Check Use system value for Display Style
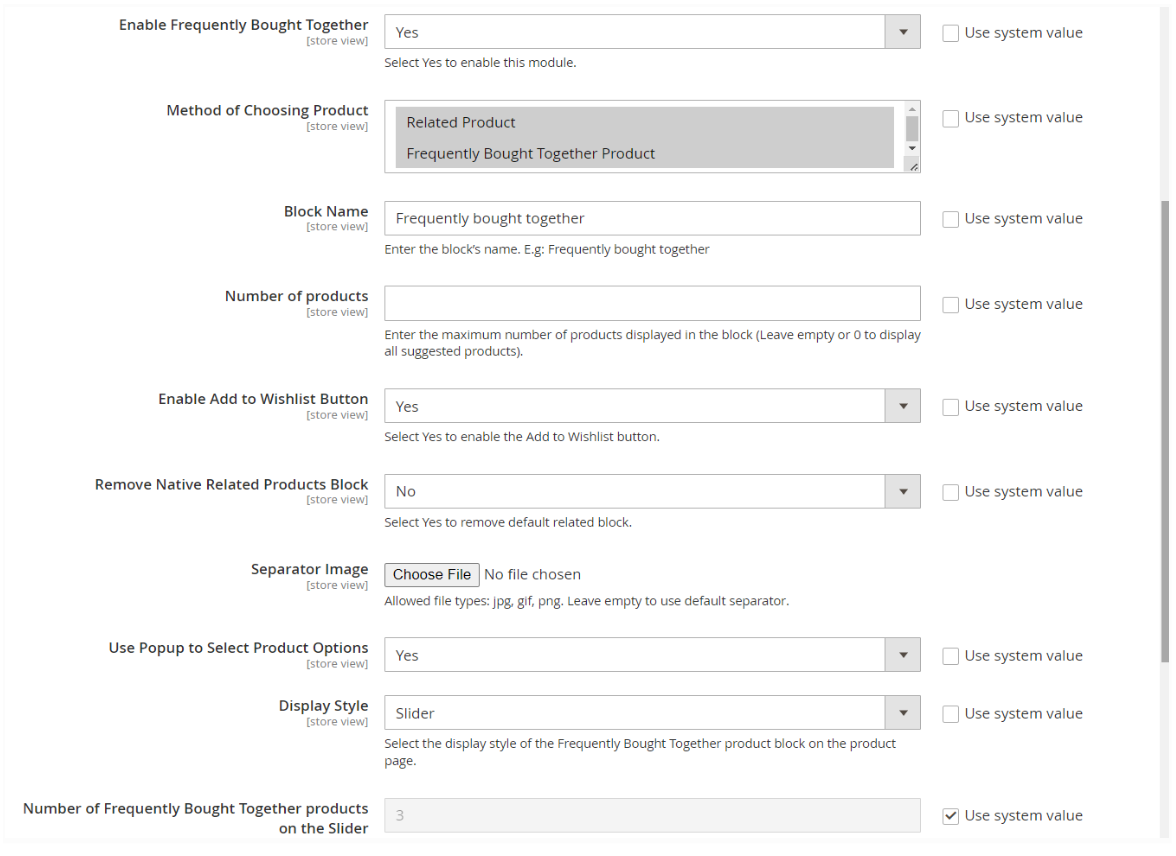This screenshot has width=1176, height=856. pos(951,714)
